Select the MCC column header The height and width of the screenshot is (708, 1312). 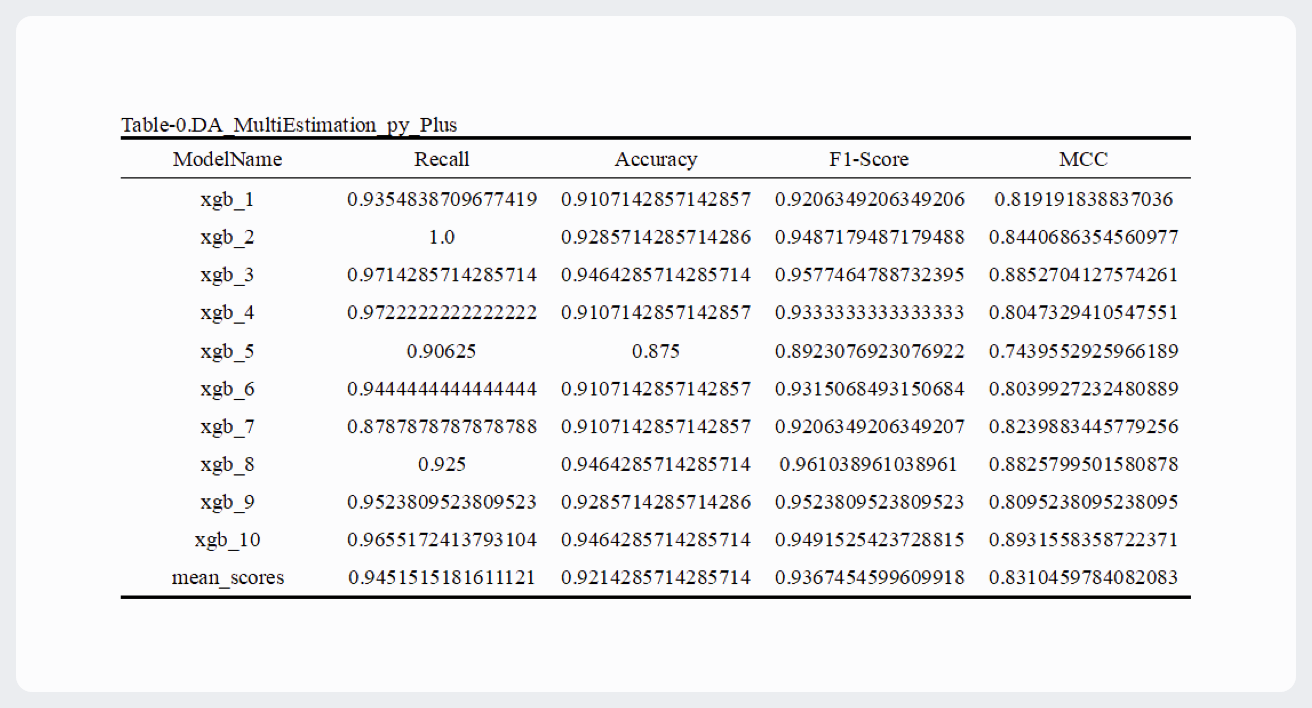1083,159
